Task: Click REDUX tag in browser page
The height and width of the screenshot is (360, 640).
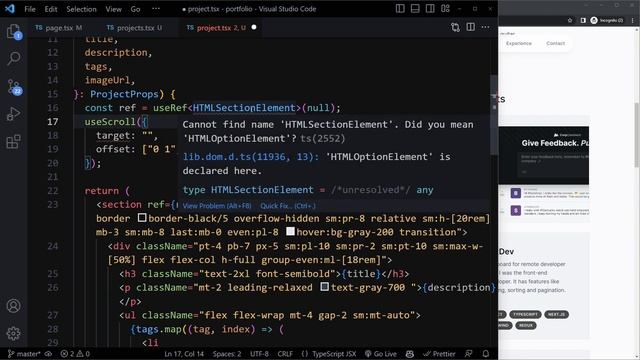Action: point(525,325)
